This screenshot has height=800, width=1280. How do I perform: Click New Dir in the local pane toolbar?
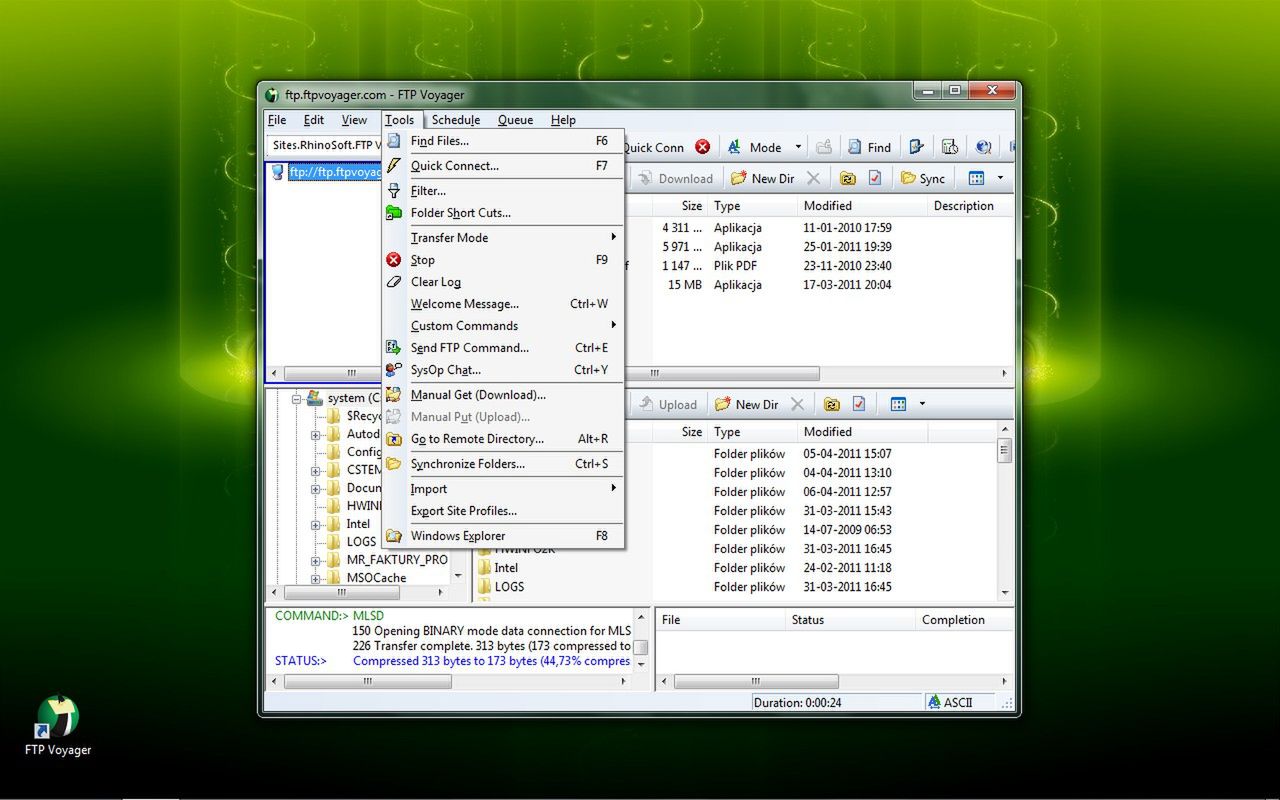(x=747, y=404)
